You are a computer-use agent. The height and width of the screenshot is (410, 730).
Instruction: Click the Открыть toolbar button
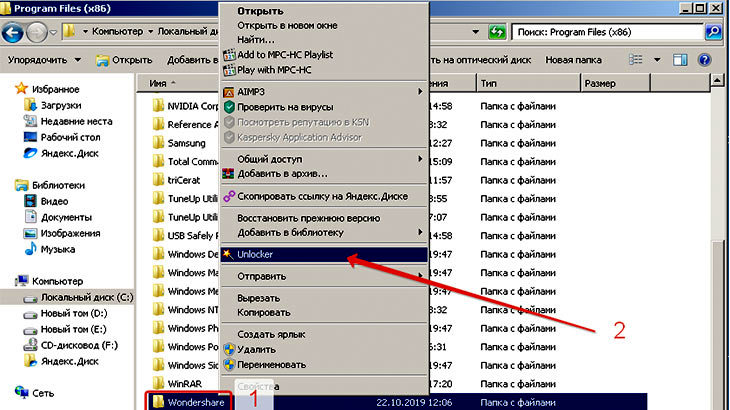click(124, 60)
